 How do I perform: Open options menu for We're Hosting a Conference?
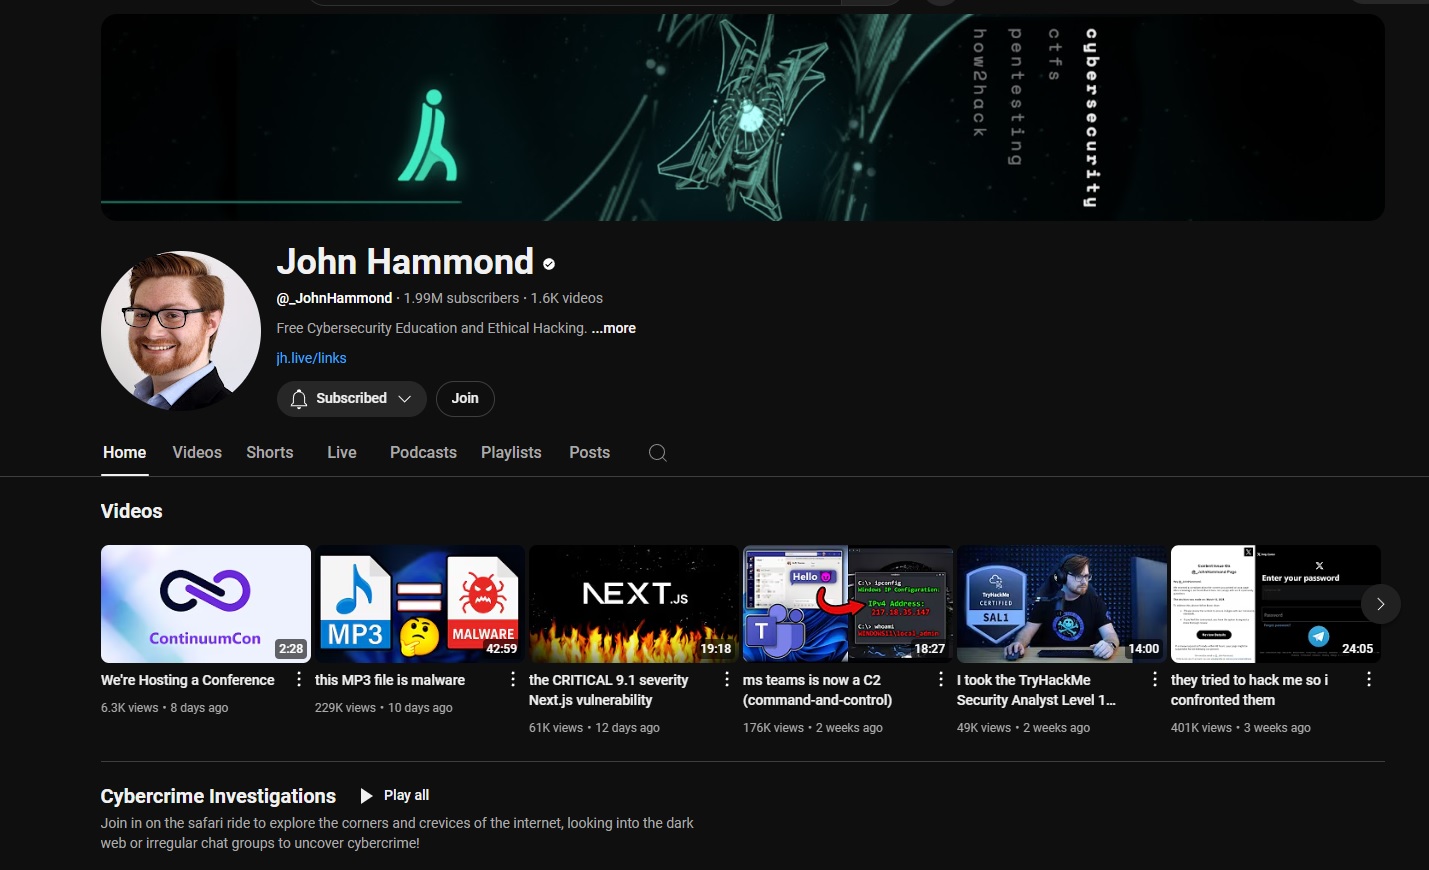pos(298,680)
